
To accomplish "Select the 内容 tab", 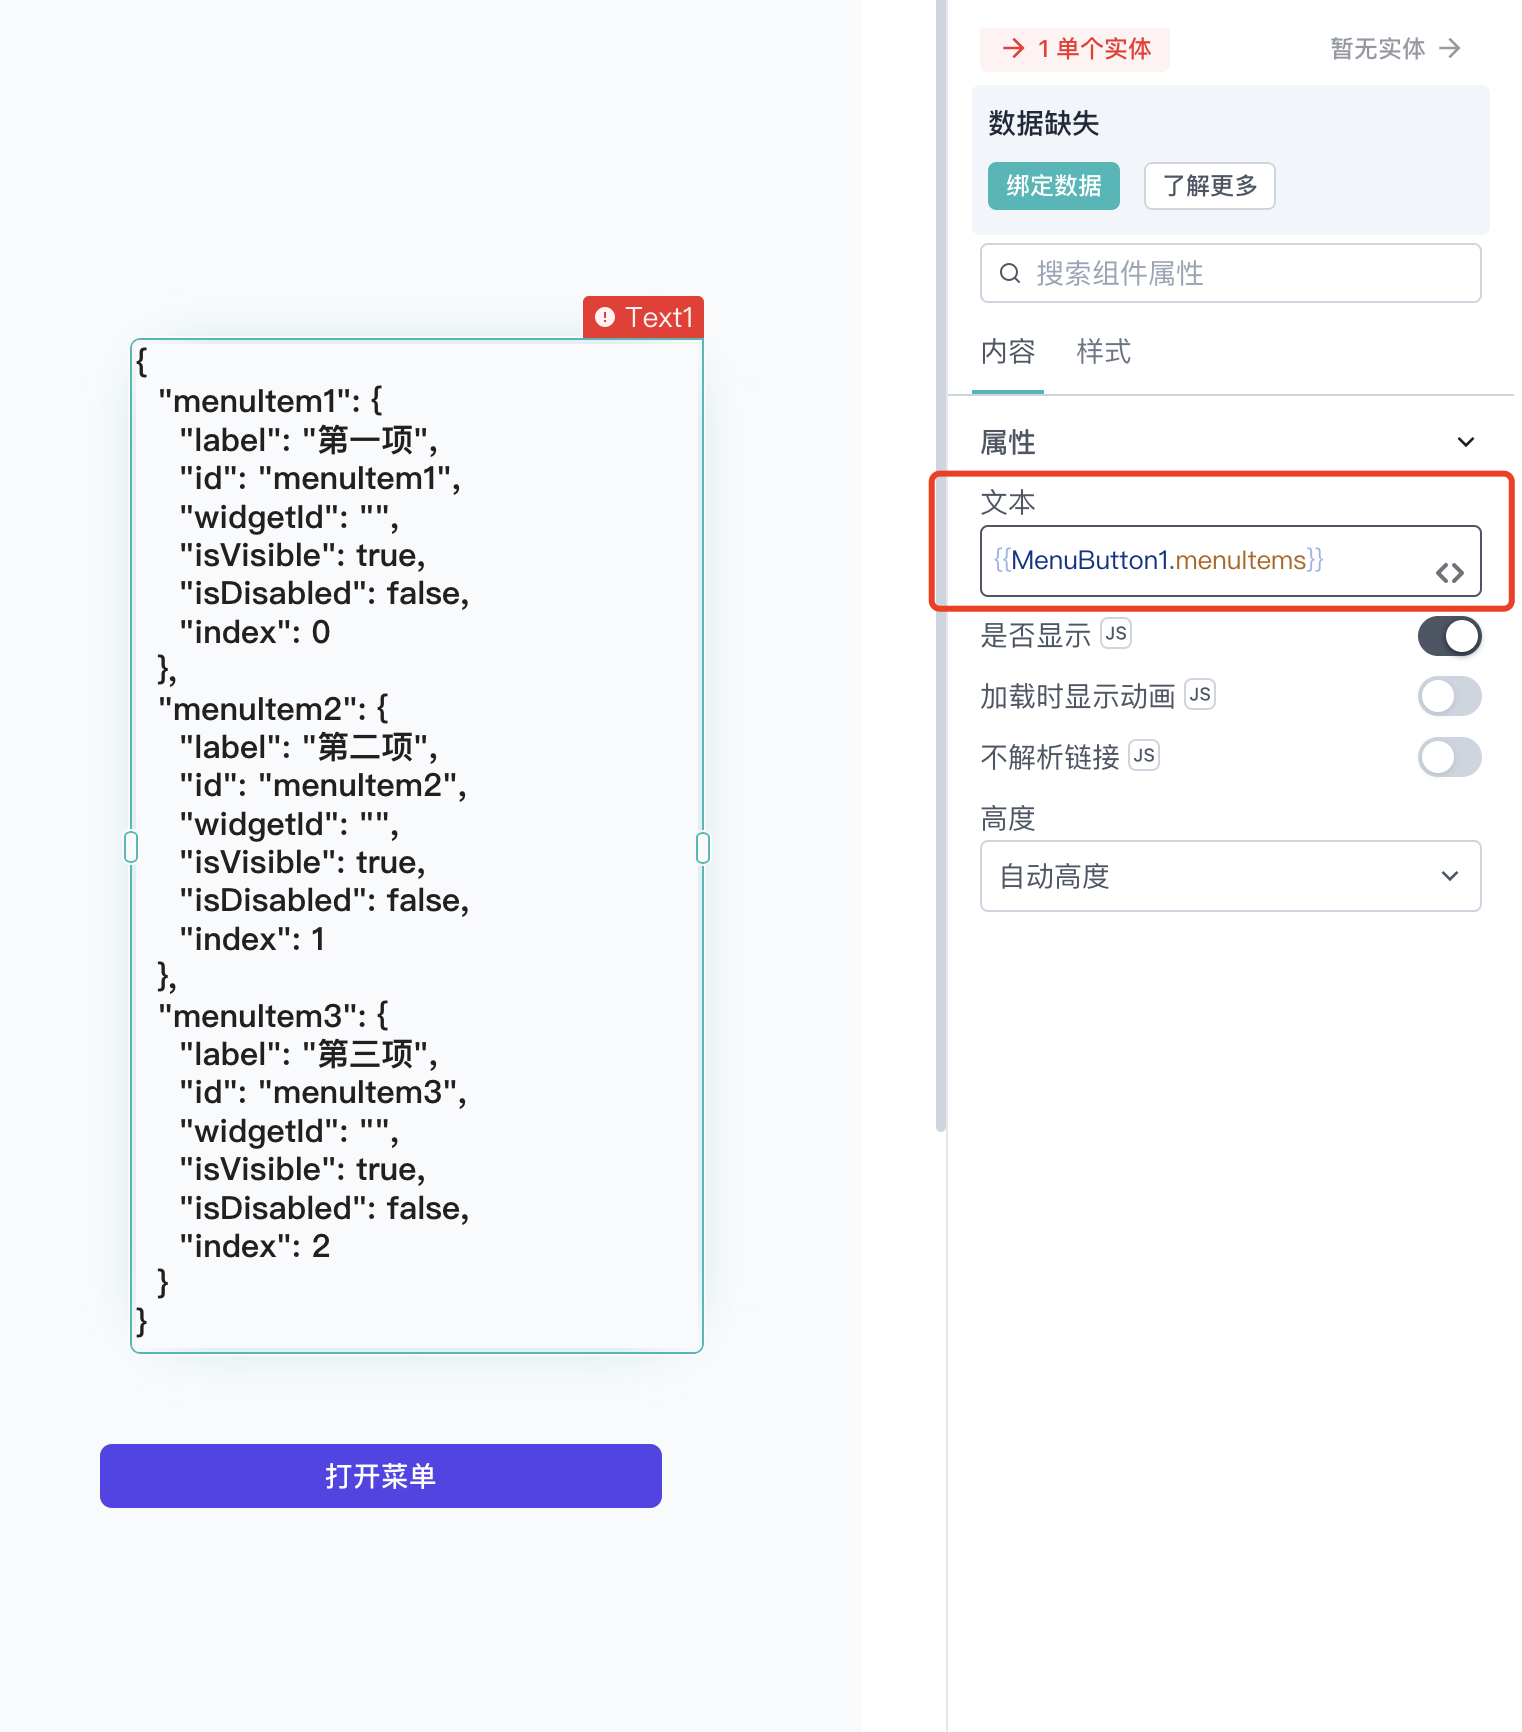I will point(1008,352).
